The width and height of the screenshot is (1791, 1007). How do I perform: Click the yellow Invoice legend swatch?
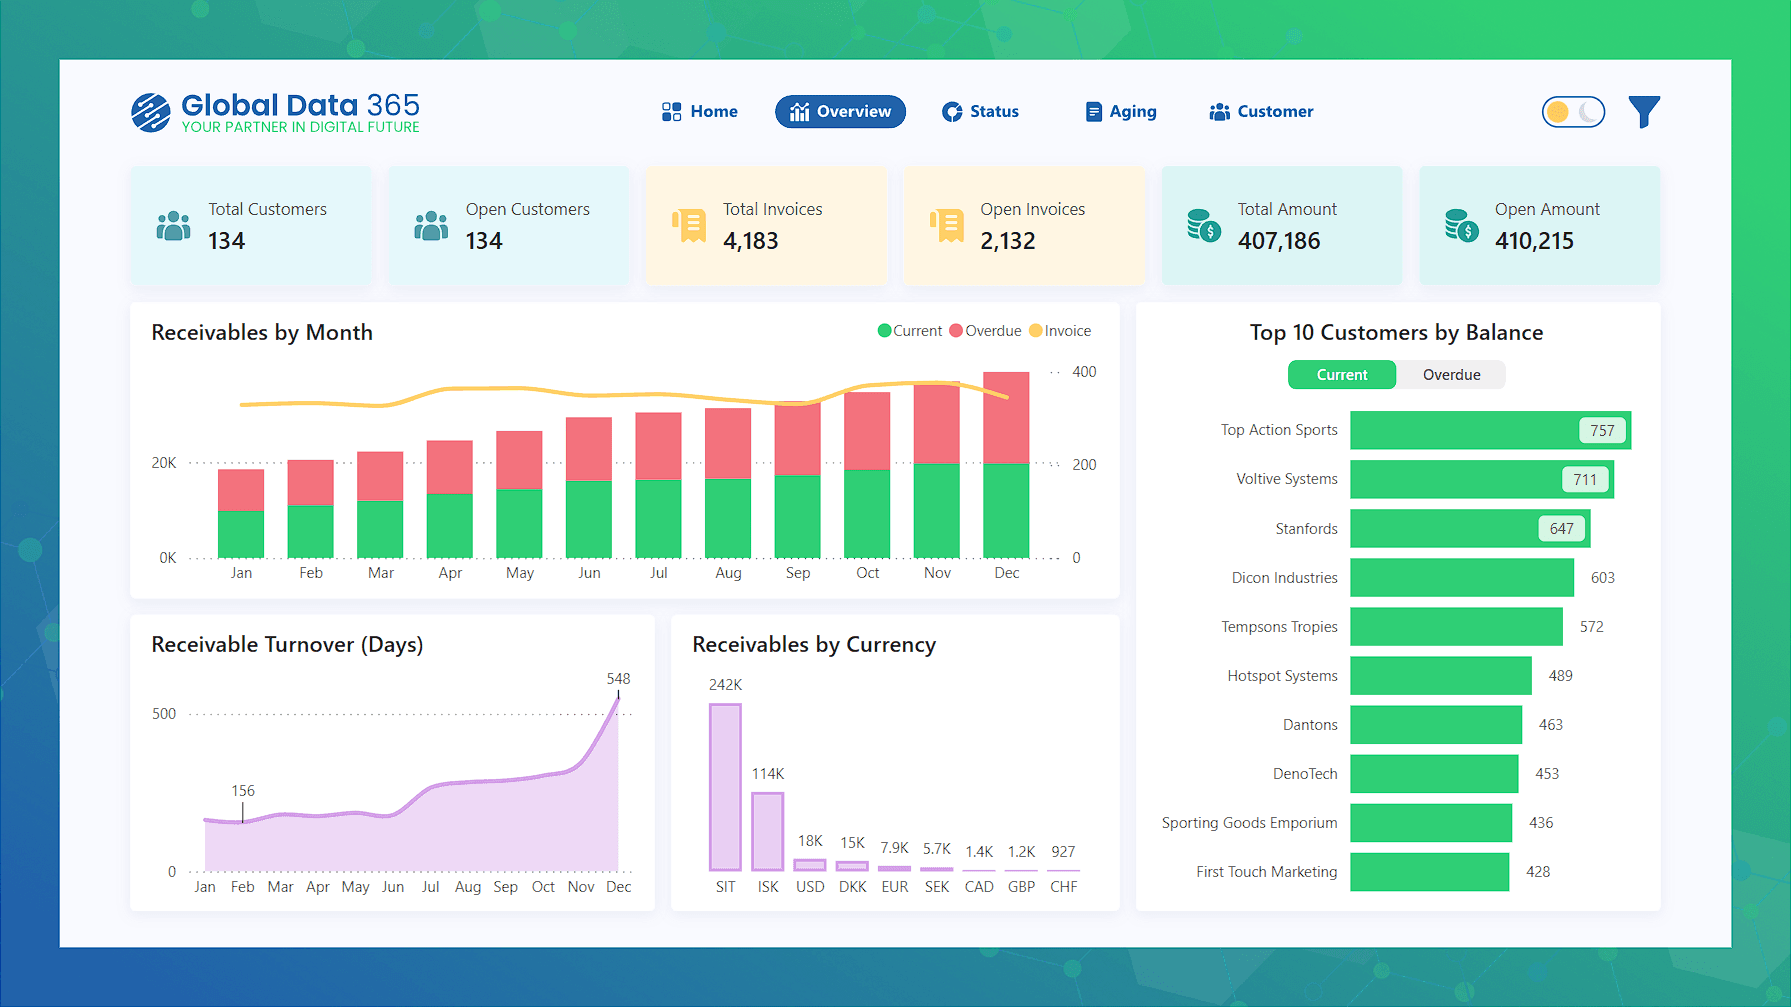[x=1036, y=331]
